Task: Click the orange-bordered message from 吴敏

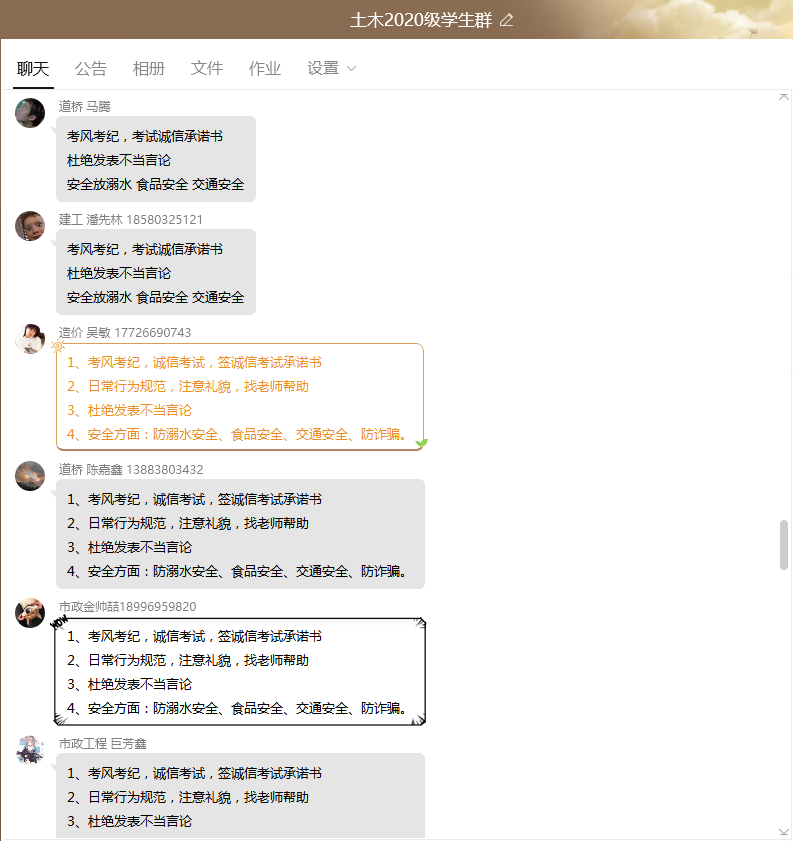Action: point(240,397)
